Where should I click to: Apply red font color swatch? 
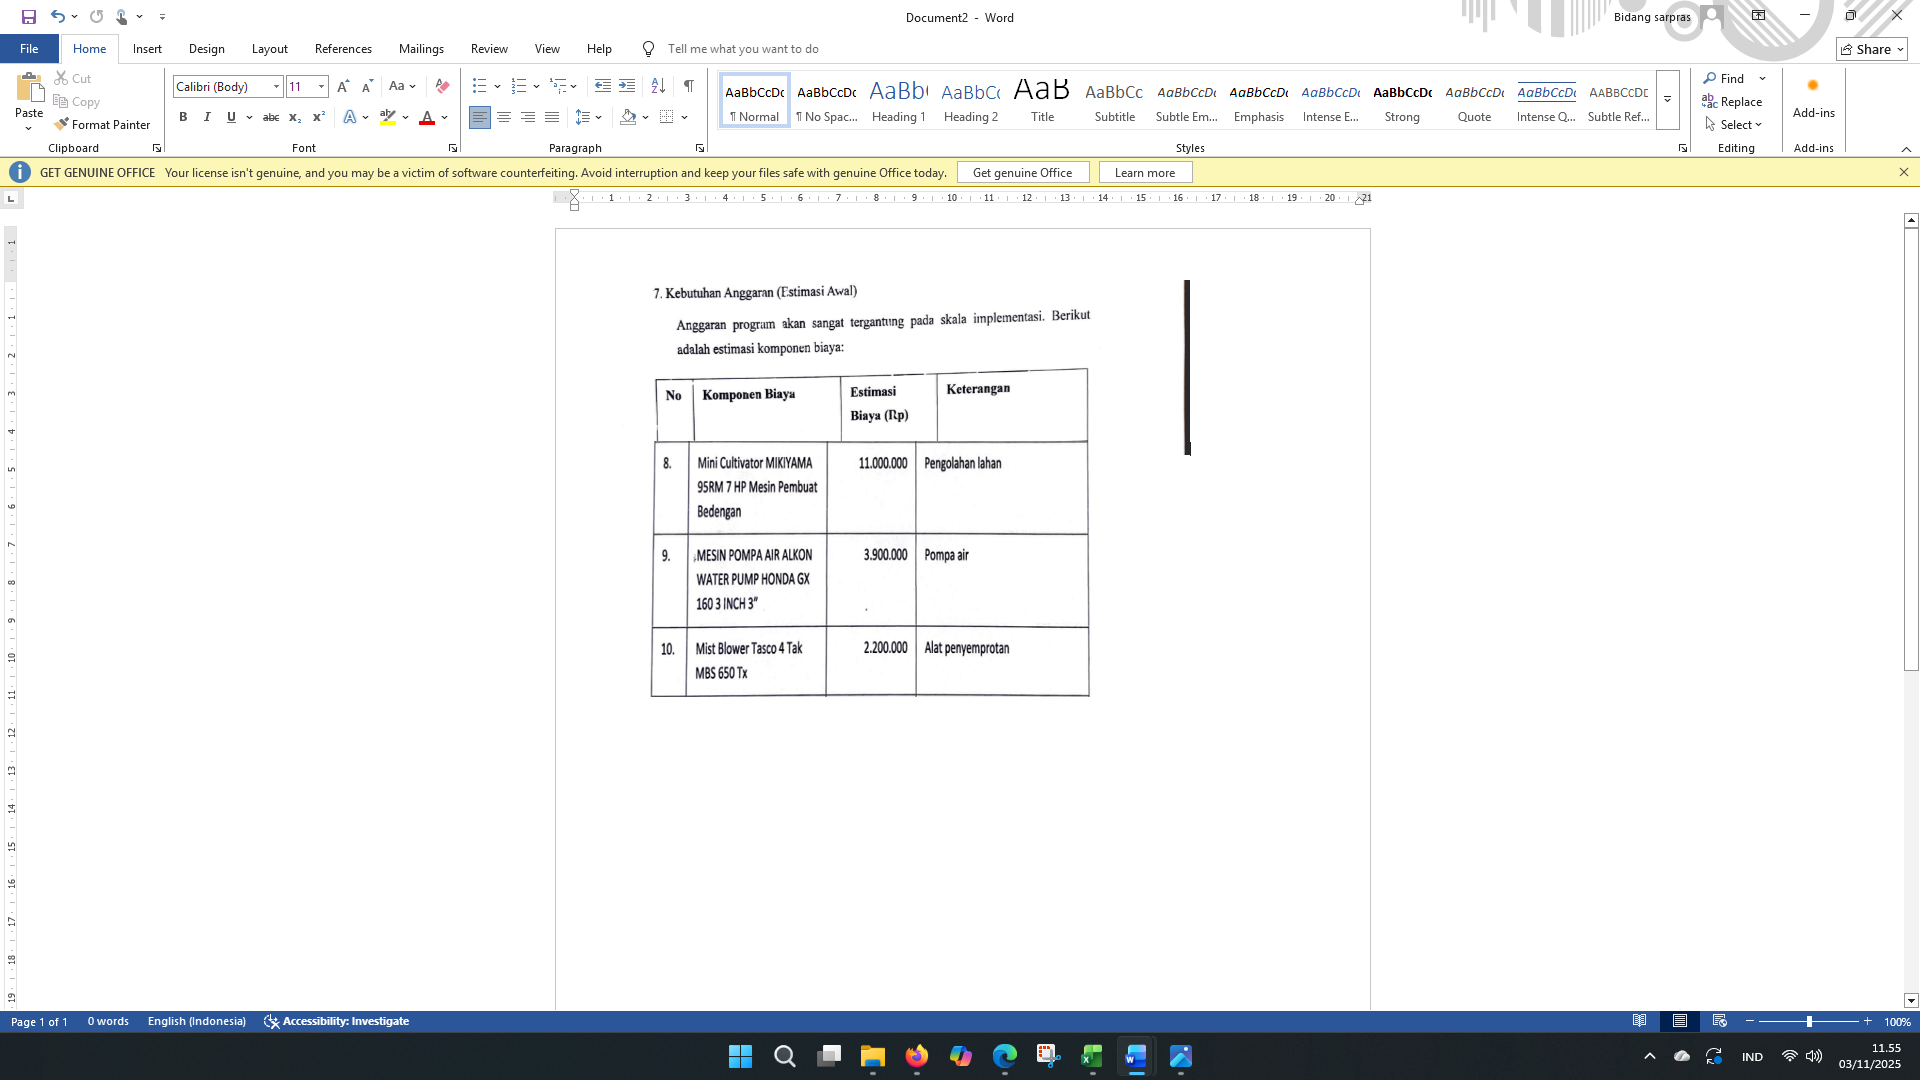click(x=427, y=118)
